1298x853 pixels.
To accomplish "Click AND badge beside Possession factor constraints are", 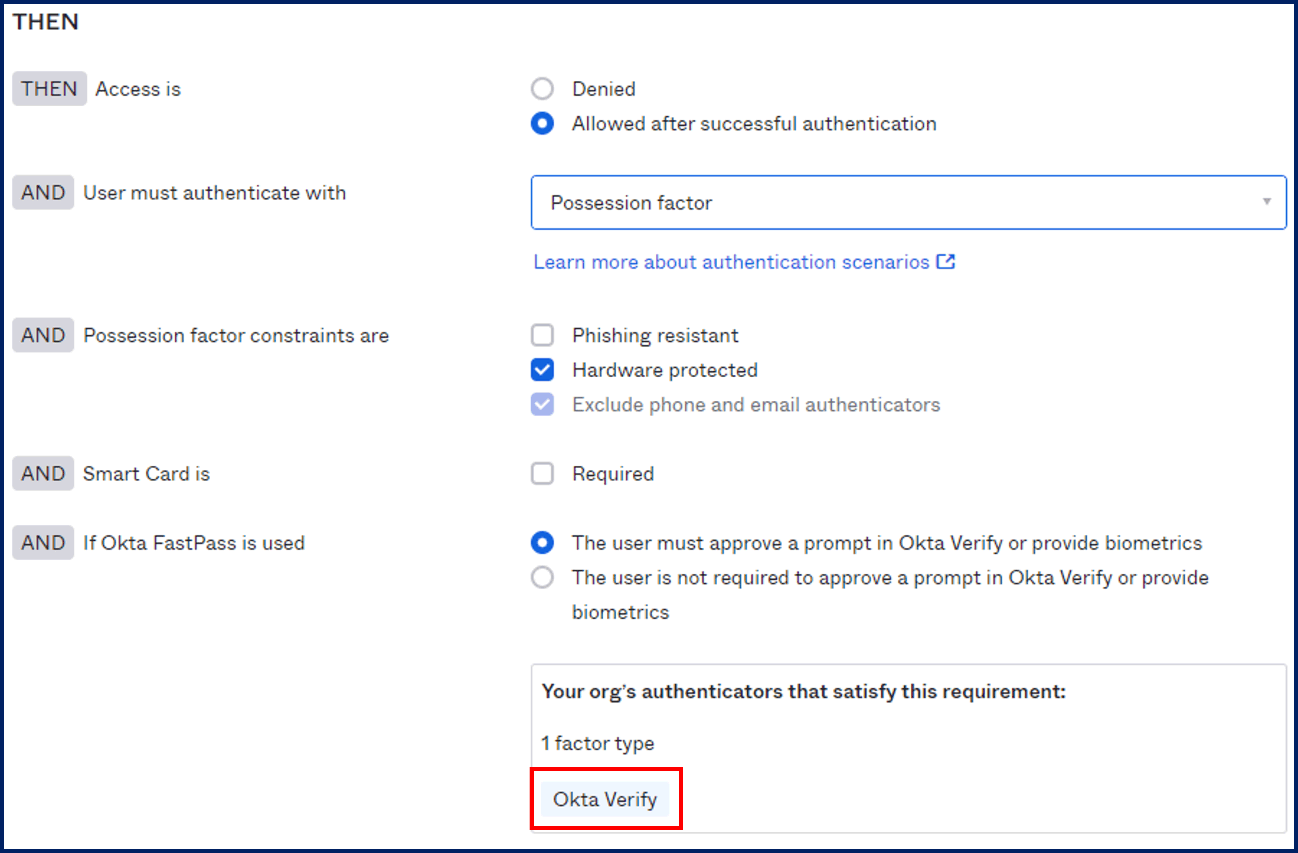I will pyautogui.click(x=43, y=336).
